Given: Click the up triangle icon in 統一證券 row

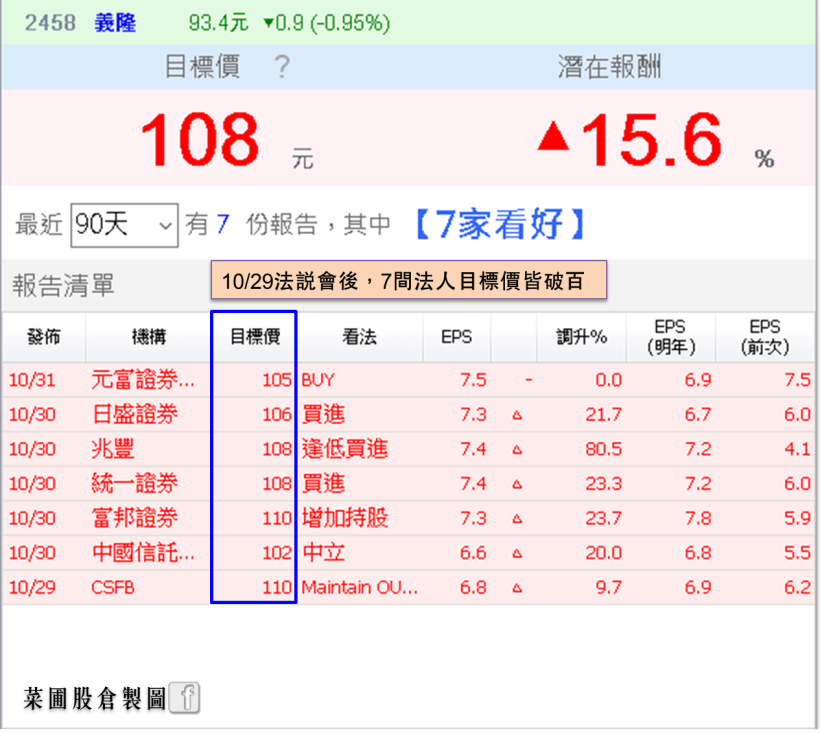Looking at the screenshot, I should 517,484.
